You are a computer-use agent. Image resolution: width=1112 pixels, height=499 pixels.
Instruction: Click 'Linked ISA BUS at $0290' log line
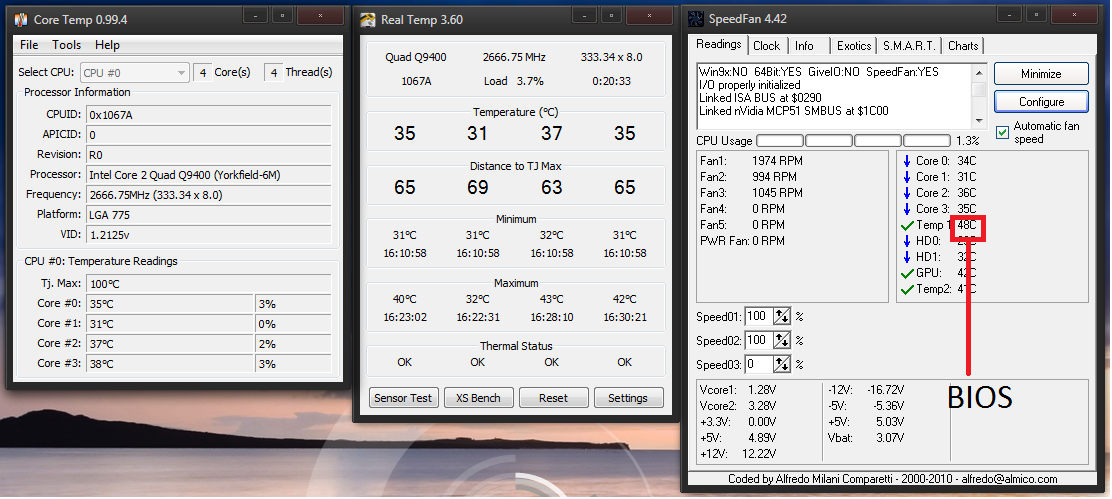760,98
